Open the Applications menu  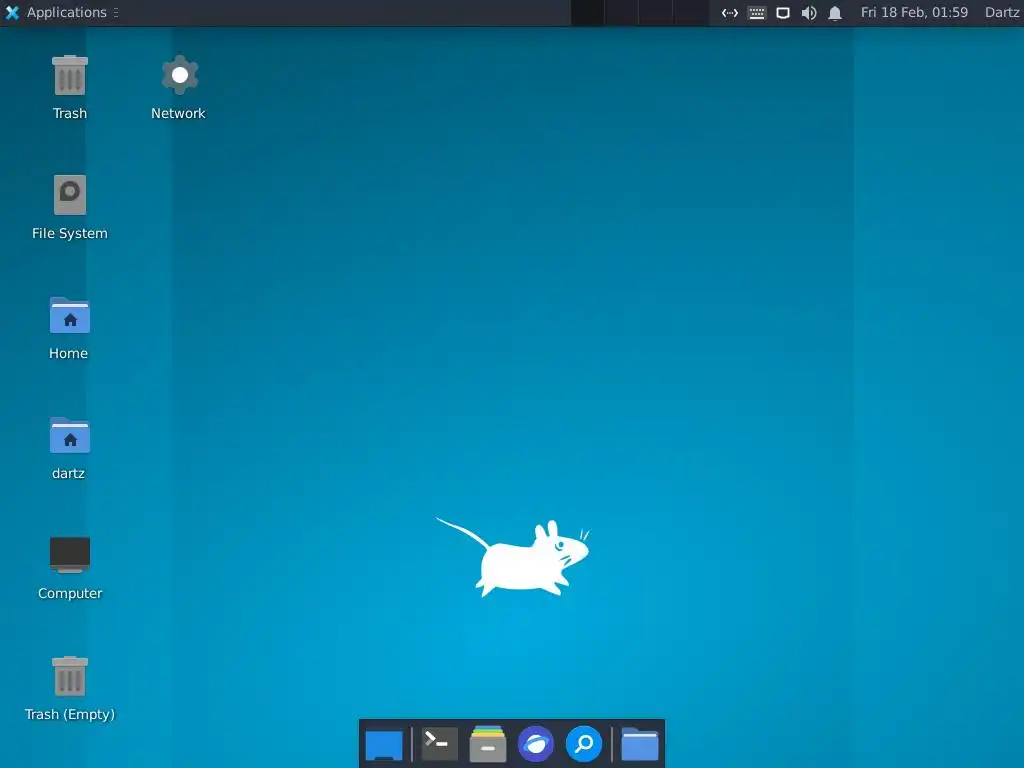pyautogui.click(x=66, y=12)
